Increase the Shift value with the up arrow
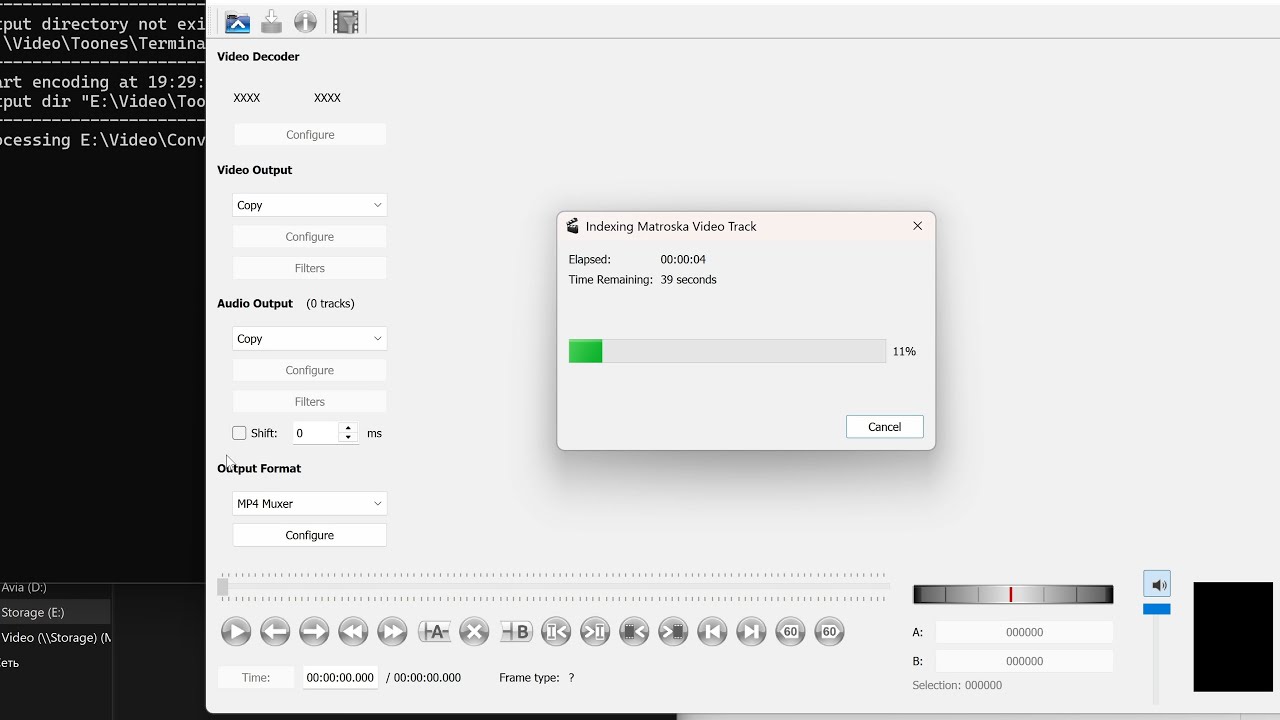The image size is (1280, 720). (x=348, y=428)
